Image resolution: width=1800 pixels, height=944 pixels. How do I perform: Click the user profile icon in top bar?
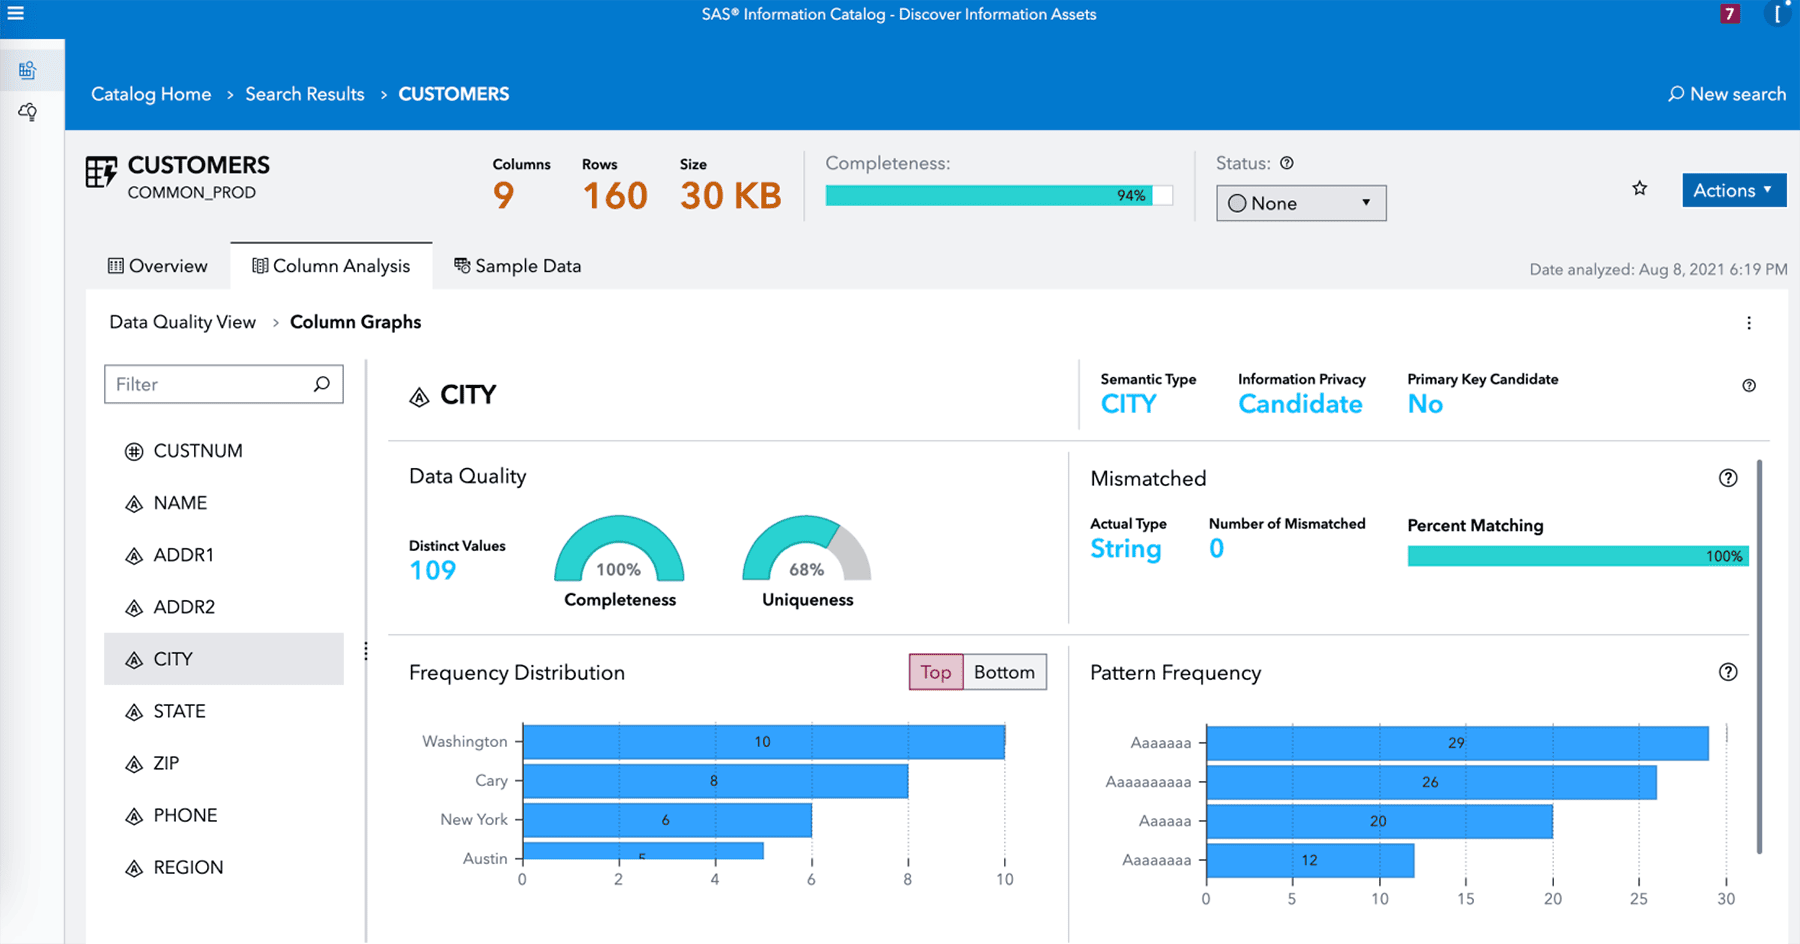1778,14
